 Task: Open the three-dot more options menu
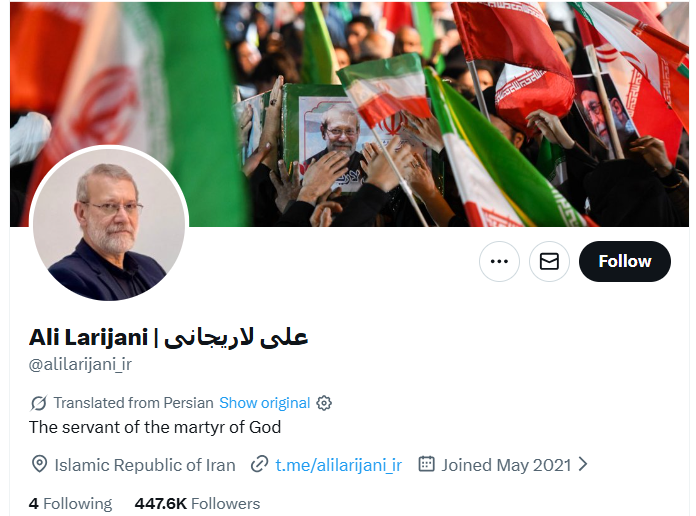[x=499, y=261]
